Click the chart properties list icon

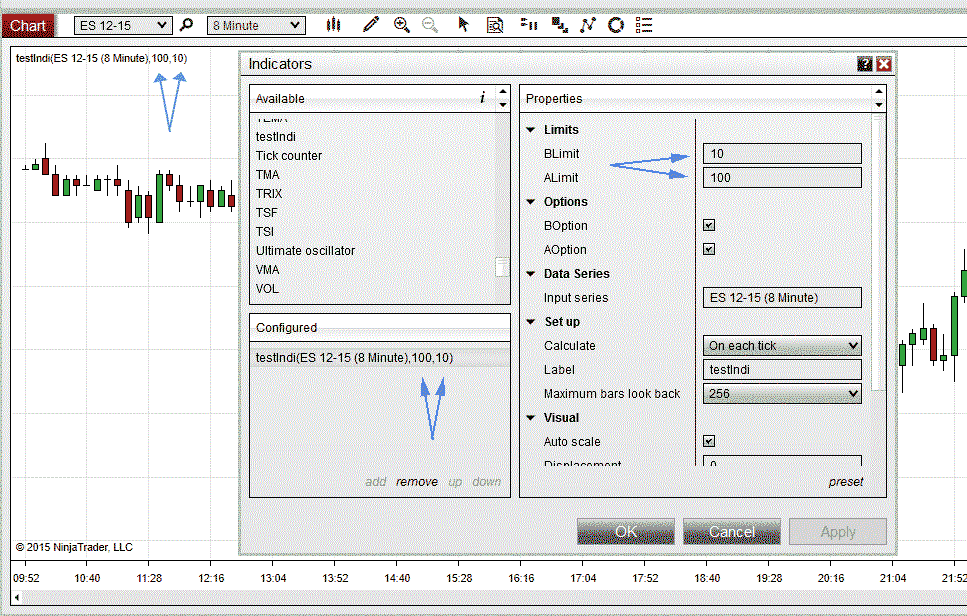[x=644, y=25]
